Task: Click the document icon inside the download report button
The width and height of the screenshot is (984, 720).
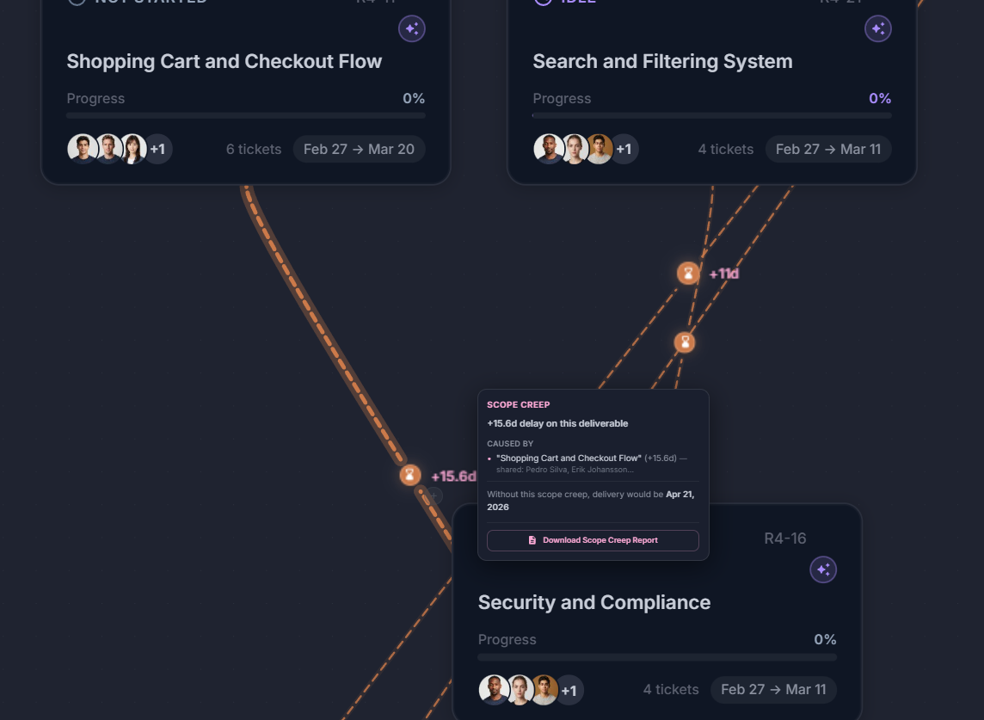Action: coord(531,540)
